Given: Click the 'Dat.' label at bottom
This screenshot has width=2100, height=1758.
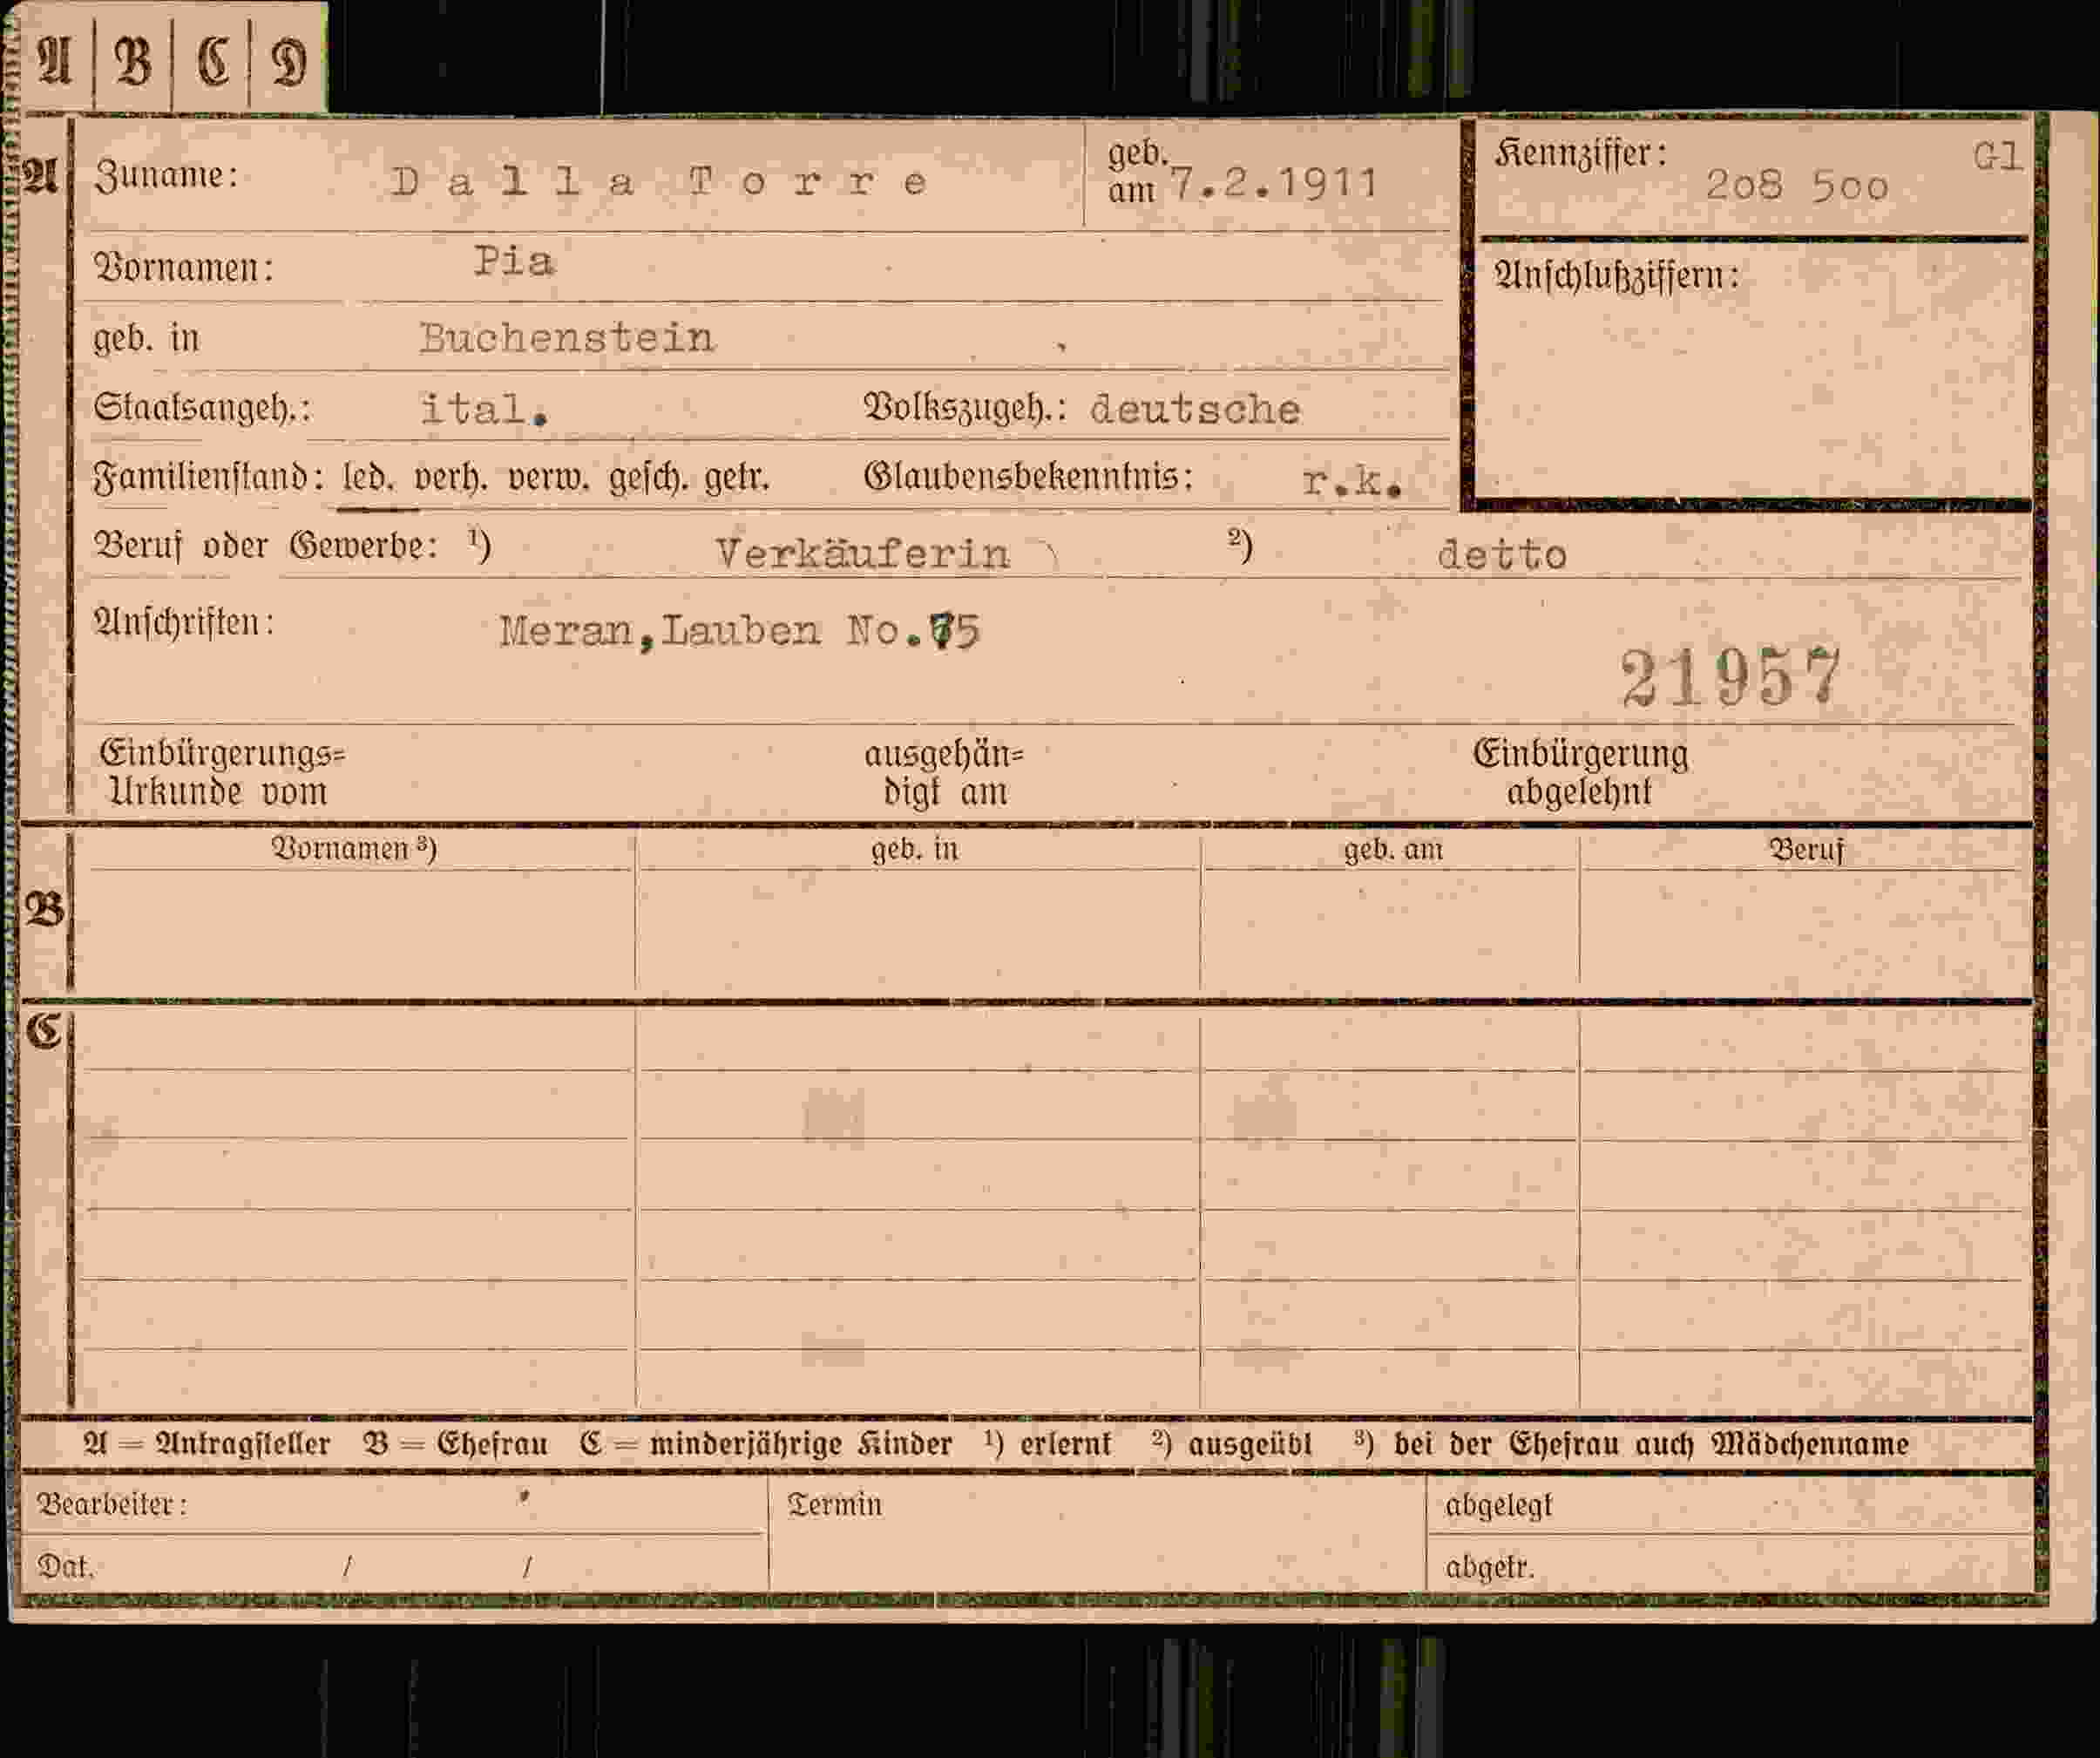Looking at the screenshot, I should click(66, 1565).
